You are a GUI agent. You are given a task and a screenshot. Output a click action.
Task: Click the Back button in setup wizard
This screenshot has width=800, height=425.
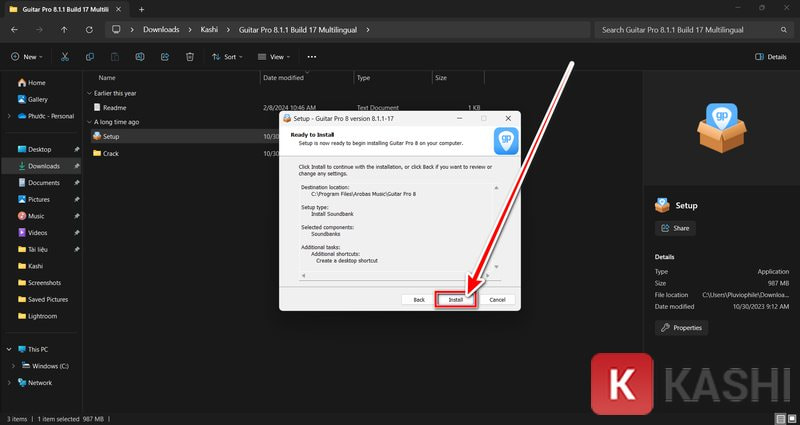(x=419, y=299)
